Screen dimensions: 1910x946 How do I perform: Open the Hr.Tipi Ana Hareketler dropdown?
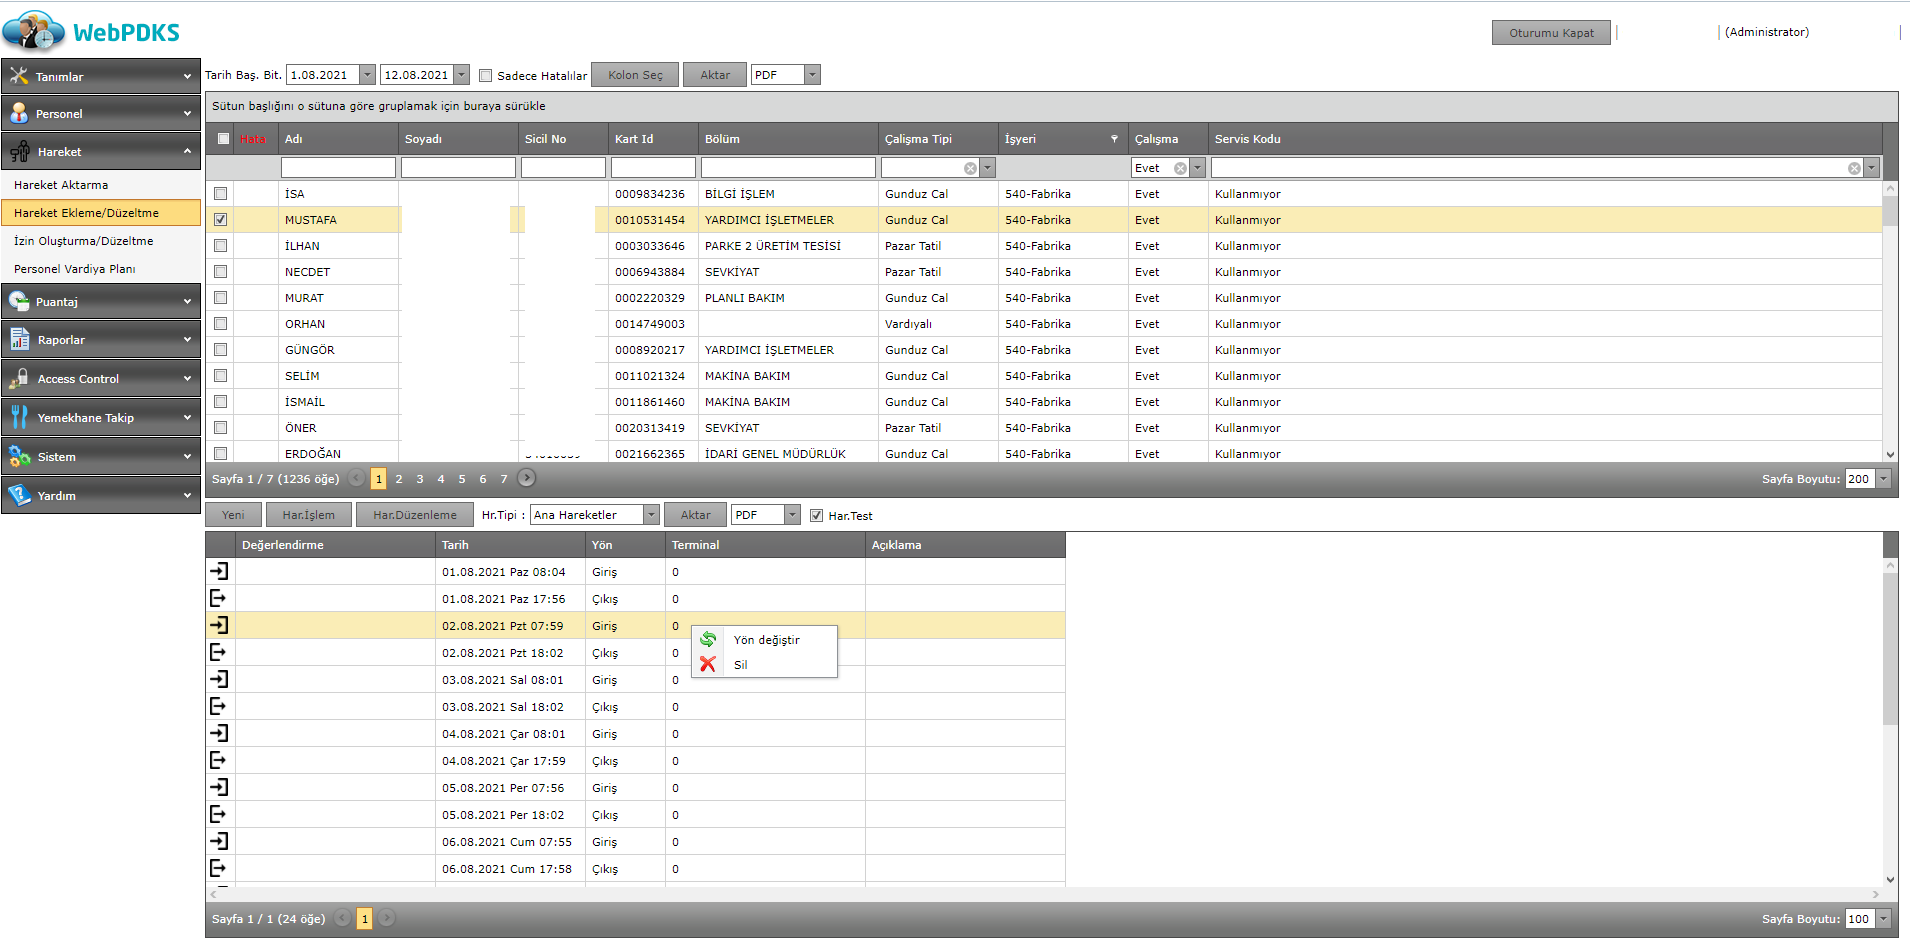tap(651, 515)
